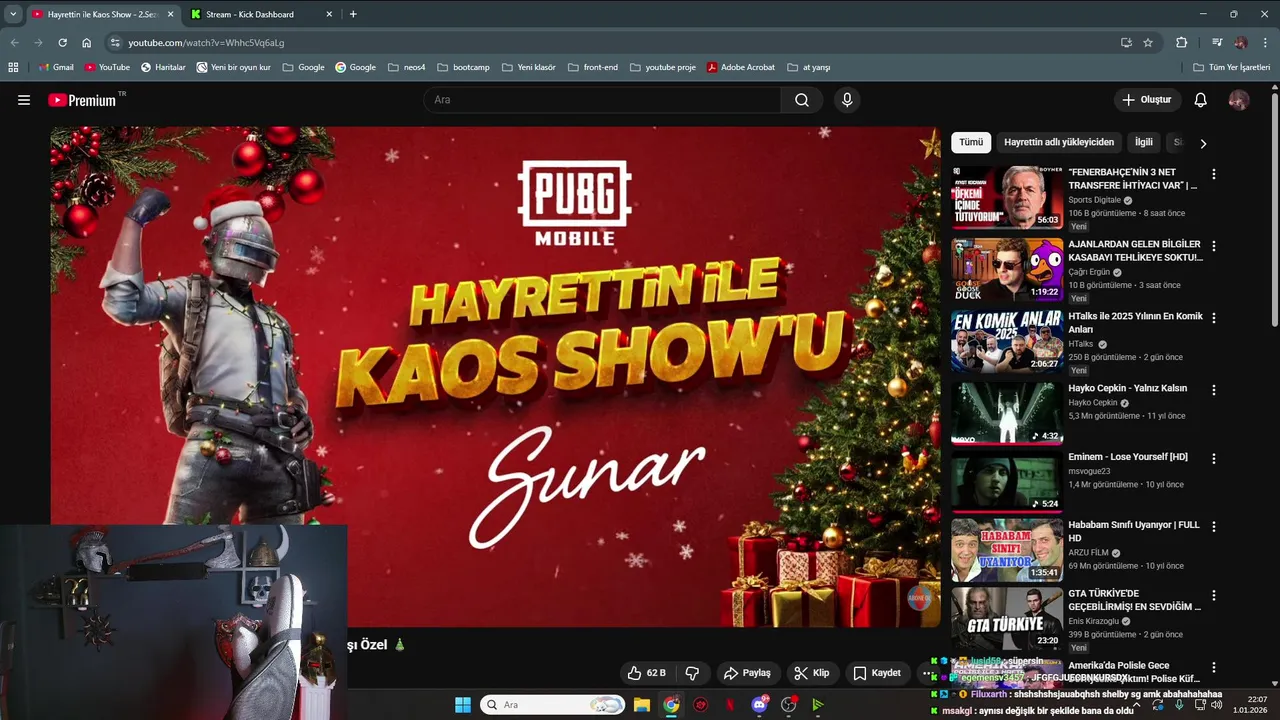Open the Adobe Acrobat bookmark
Screen dimensions: 1280x720
pyautogui.click(x=741, y=67)
